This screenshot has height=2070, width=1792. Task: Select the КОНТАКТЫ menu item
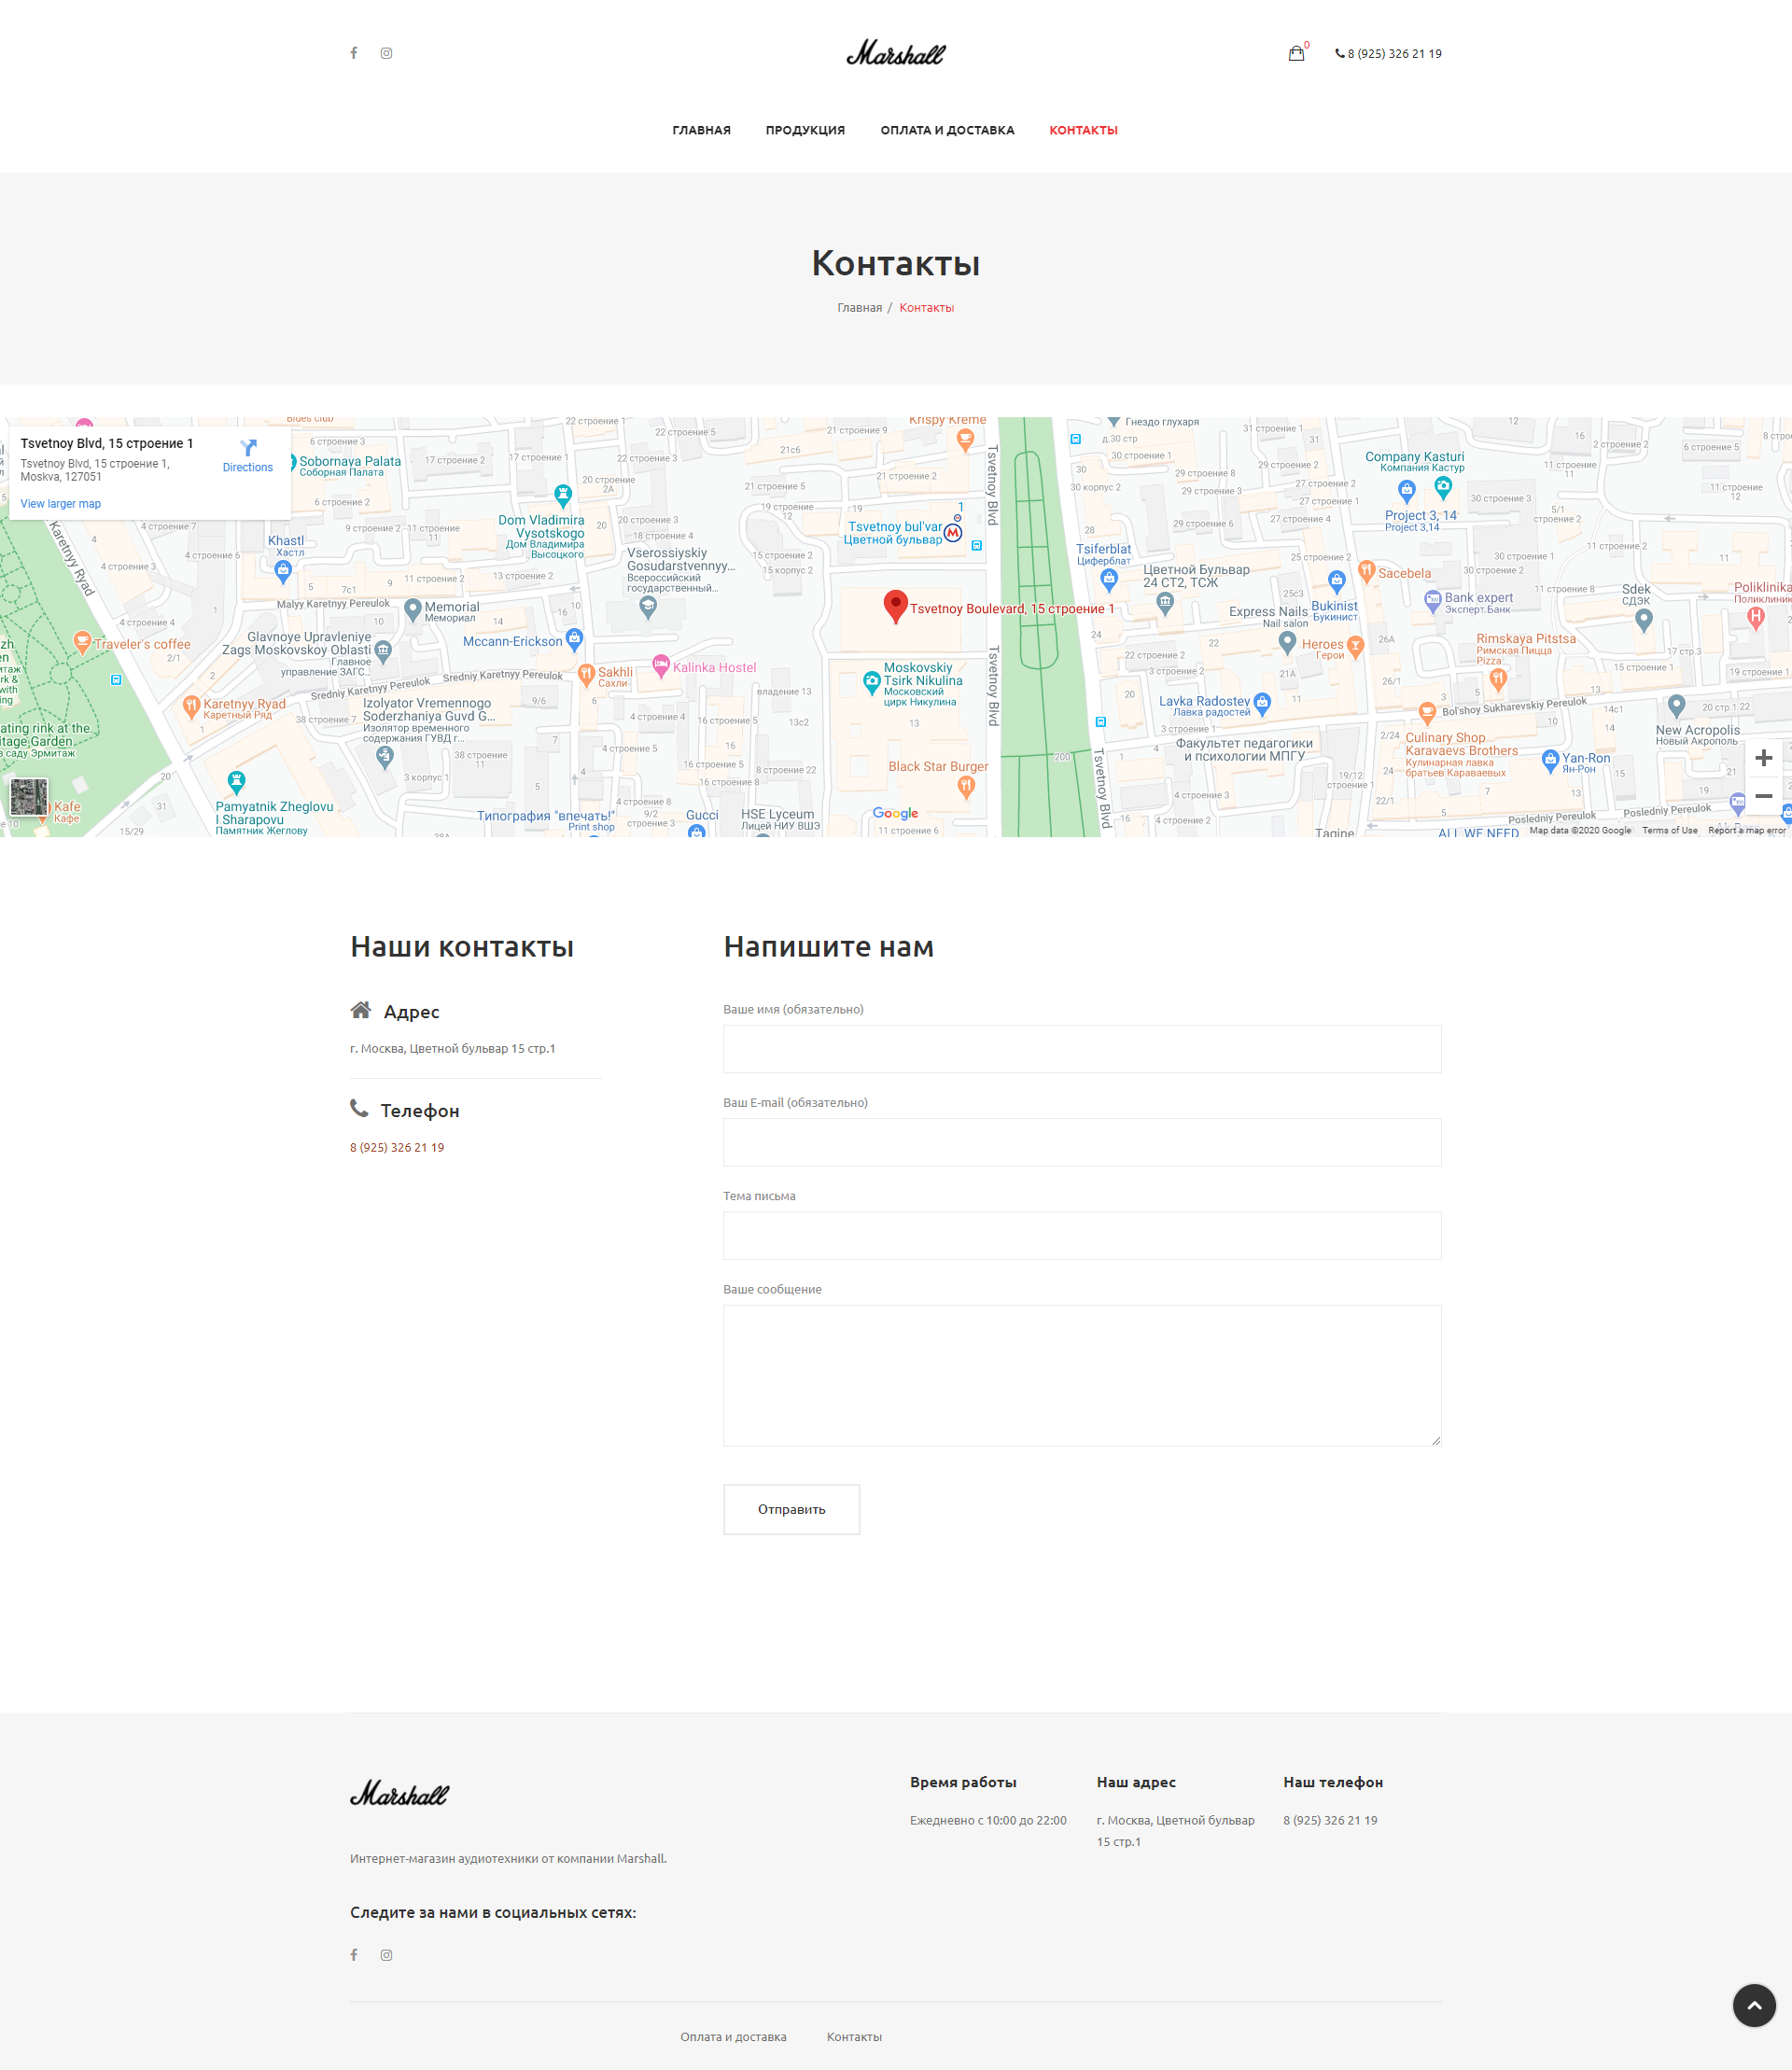tap(1083, 130)
